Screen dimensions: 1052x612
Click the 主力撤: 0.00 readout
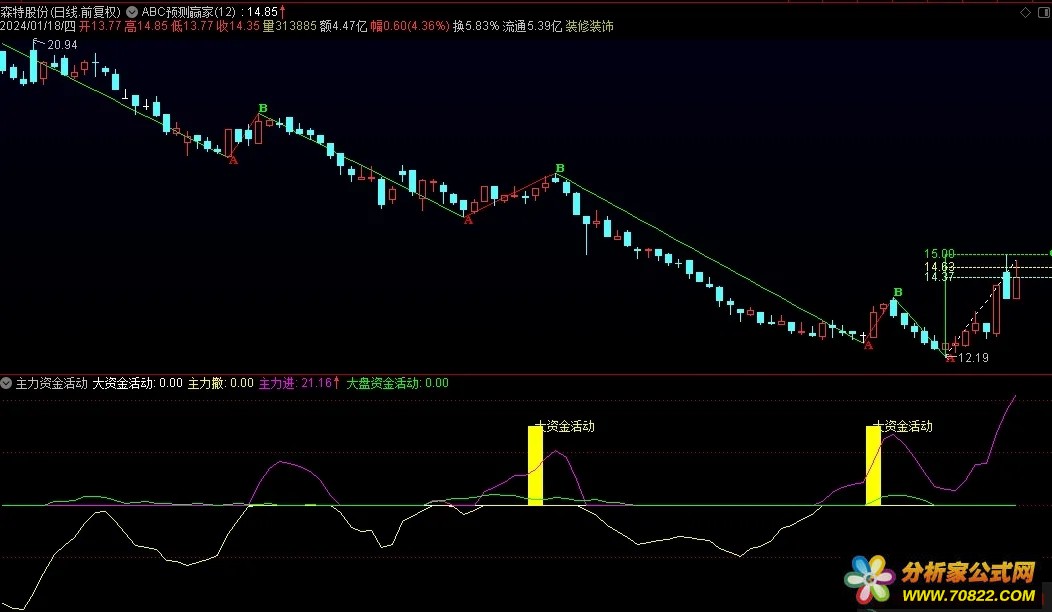coord(220,383)
